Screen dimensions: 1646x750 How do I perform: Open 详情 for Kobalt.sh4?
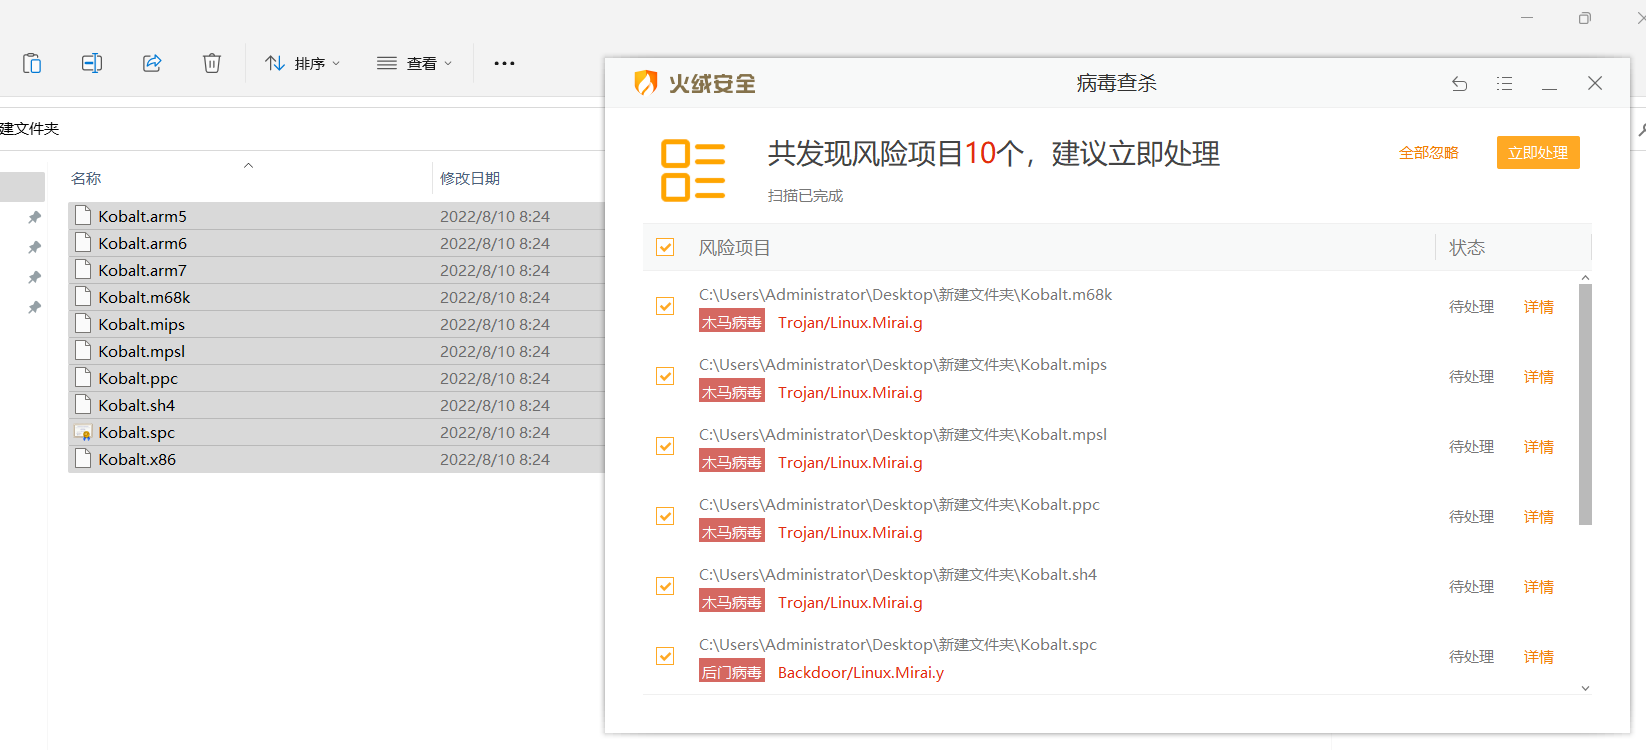[1538, 587]
